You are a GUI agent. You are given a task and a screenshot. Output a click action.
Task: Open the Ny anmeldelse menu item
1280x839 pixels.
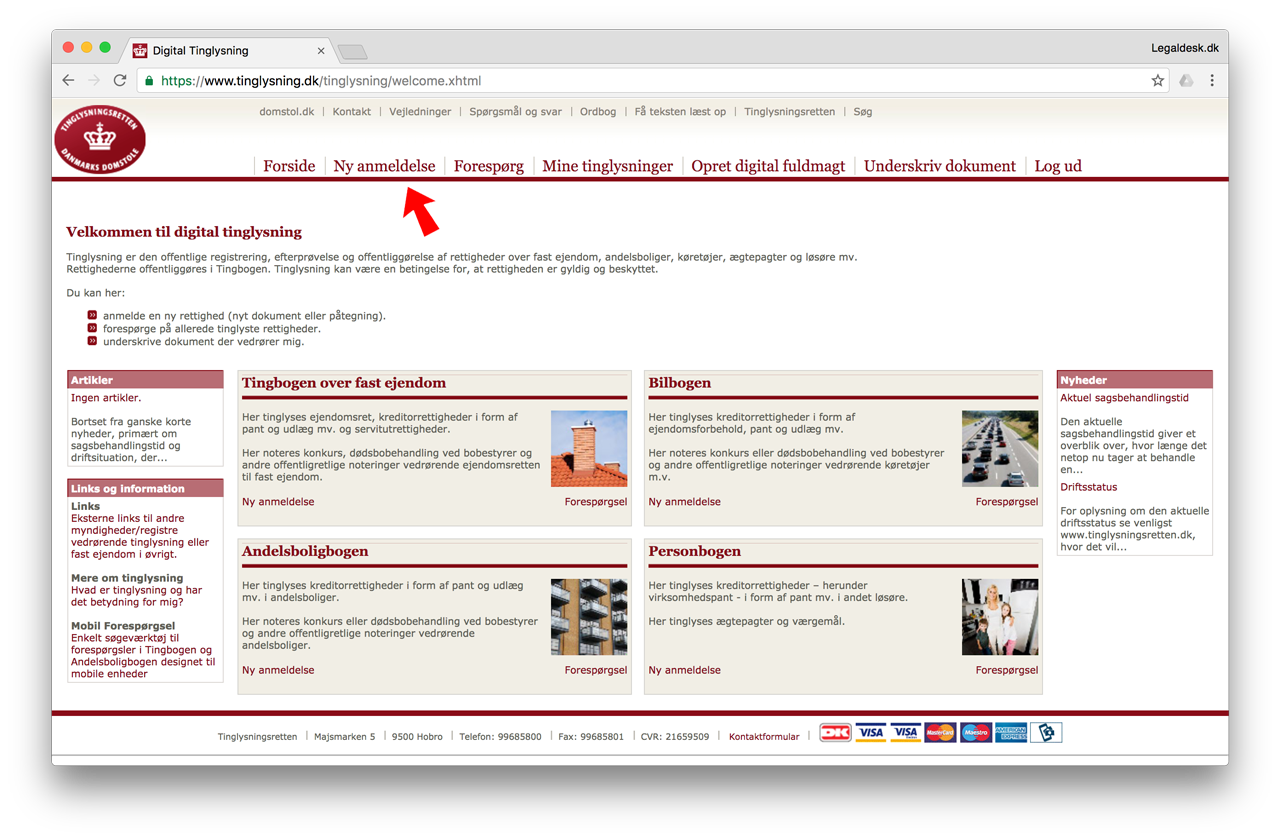pos(384,166)
